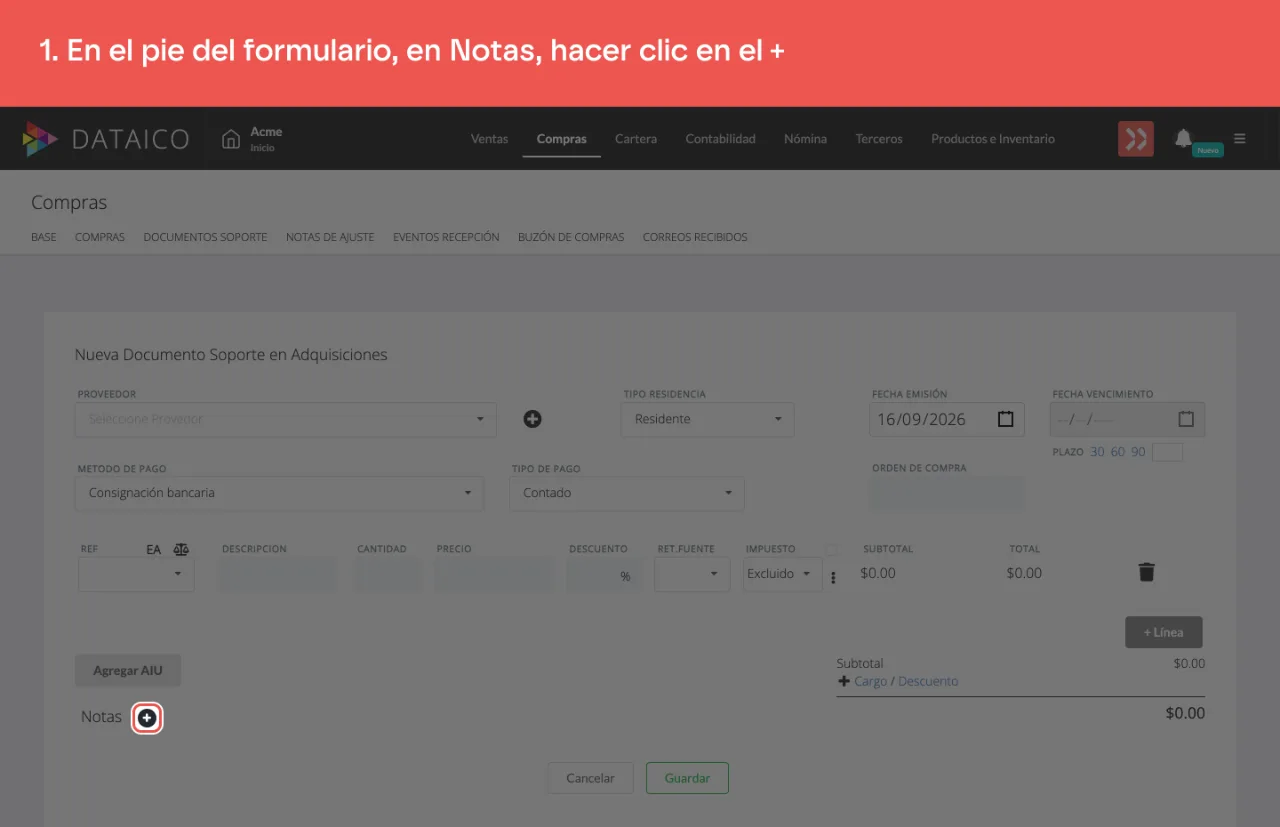The width and height of the screenshot is (1280, 827).
Task: Select the Terceros menu
Action: pos(879,139)
